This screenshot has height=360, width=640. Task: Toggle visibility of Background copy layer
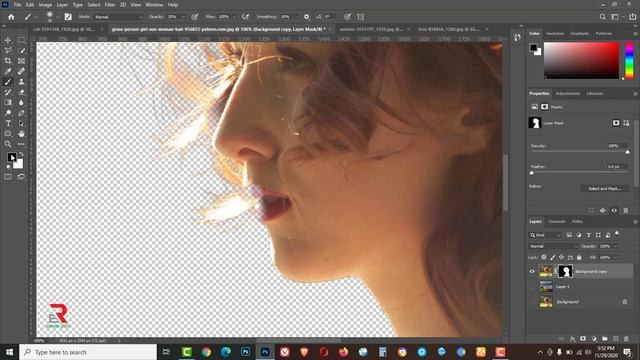click(x=532, y=271)
